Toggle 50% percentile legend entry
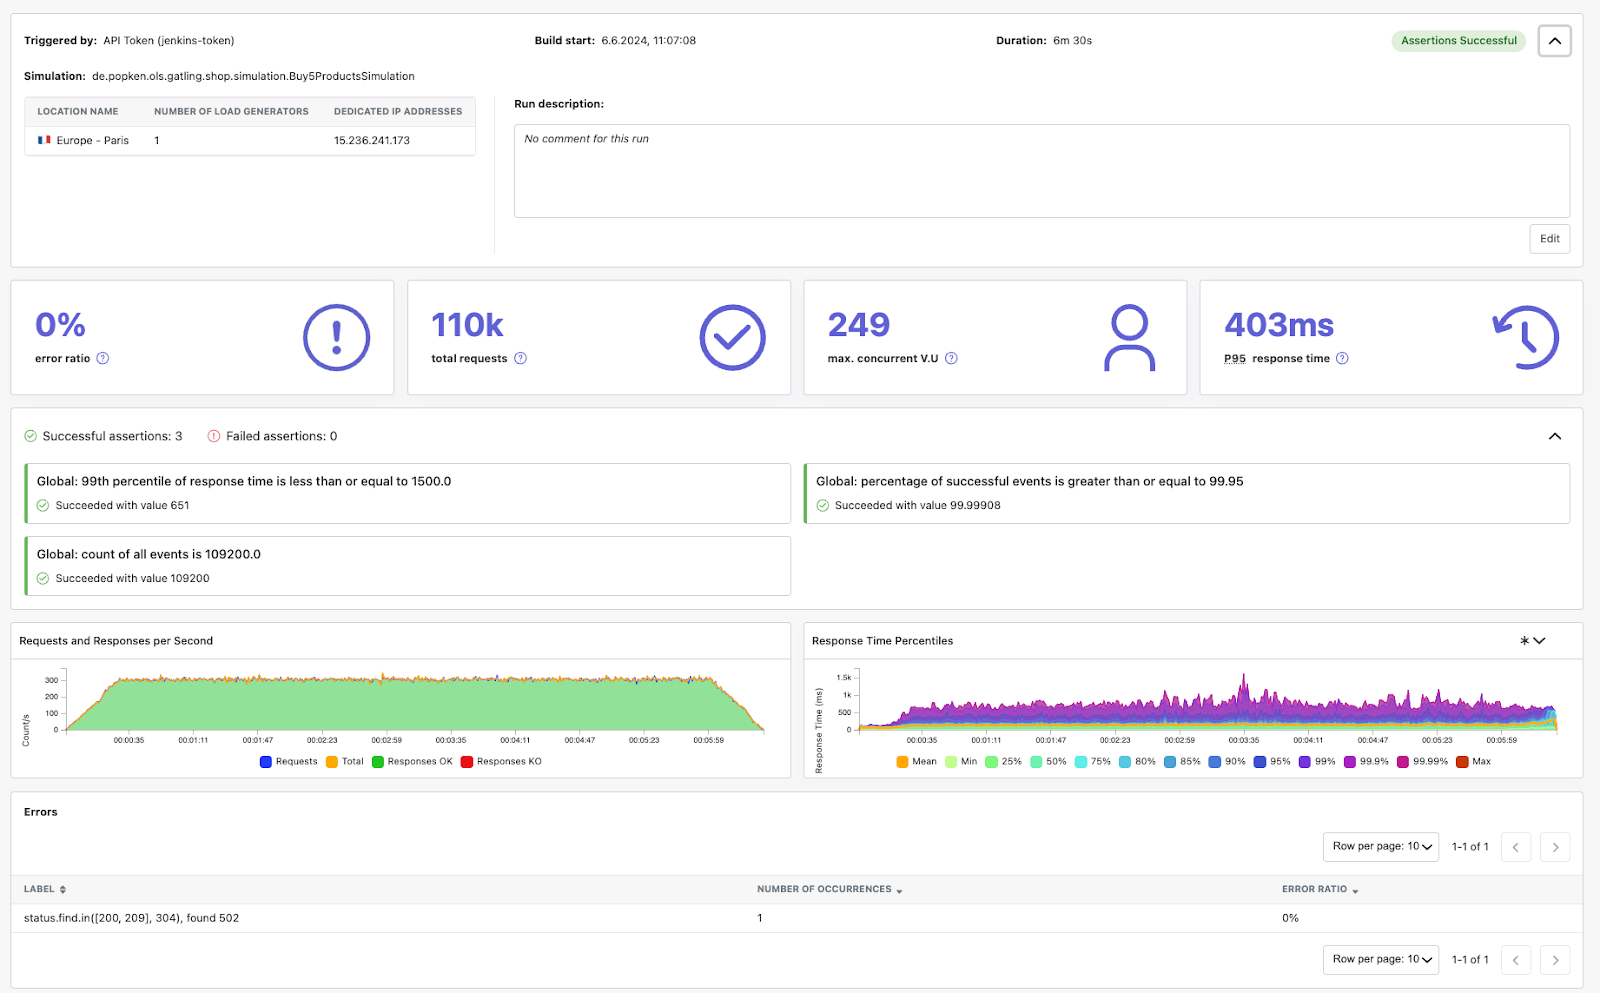Image resolution: width=1600 pixels, height=993 pixels. [1048, 762]
